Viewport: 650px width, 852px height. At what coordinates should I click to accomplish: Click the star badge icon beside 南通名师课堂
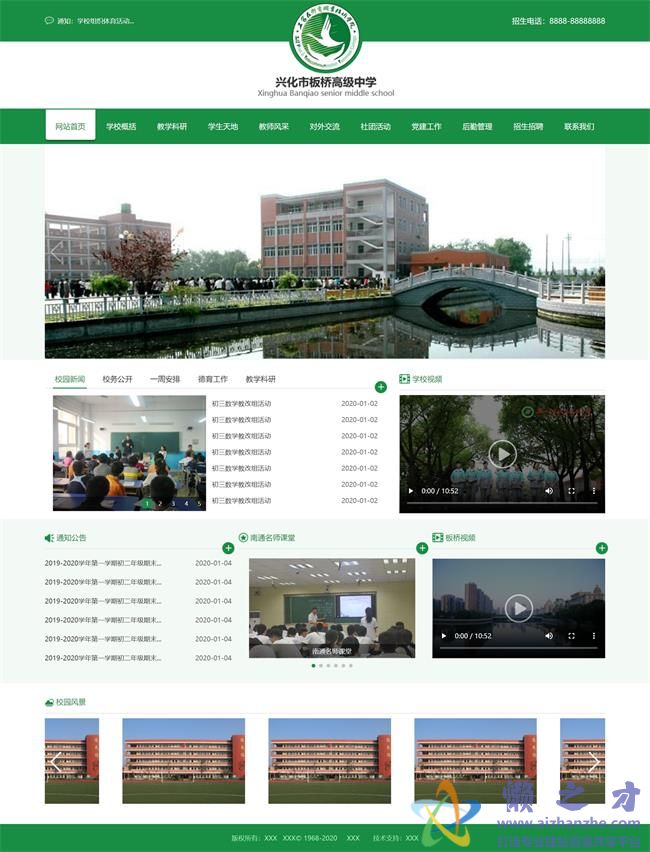coord(243,537)
